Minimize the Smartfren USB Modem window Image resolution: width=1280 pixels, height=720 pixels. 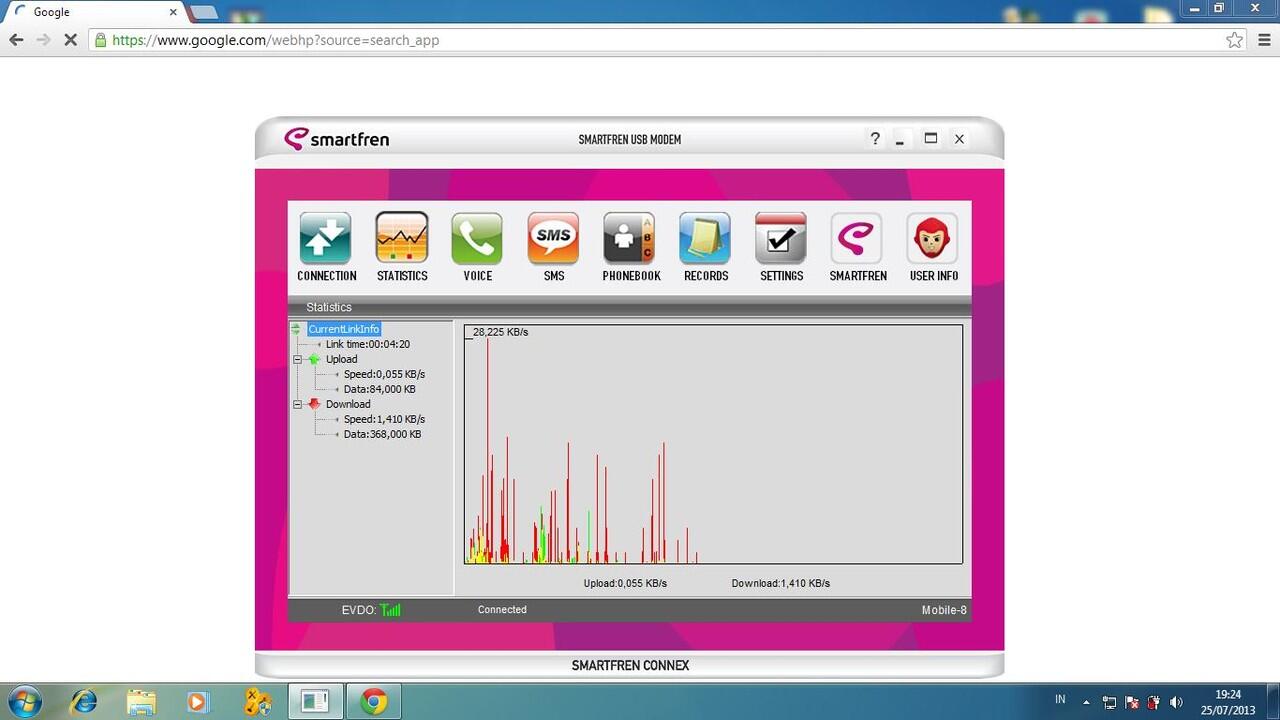(900, 140)
